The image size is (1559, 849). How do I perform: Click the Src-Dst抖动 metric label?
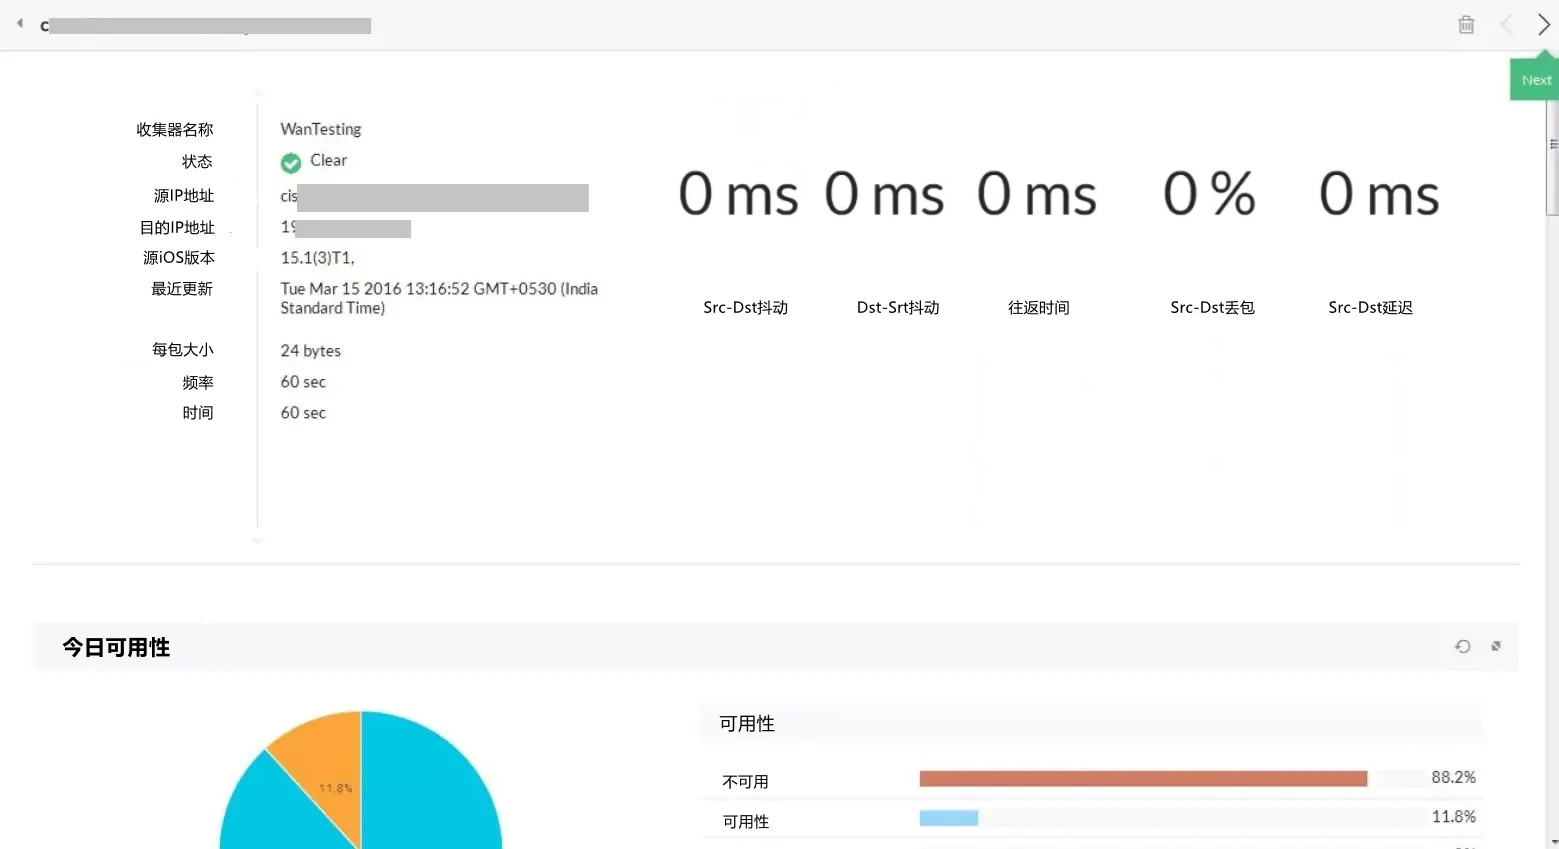[746, 308]
